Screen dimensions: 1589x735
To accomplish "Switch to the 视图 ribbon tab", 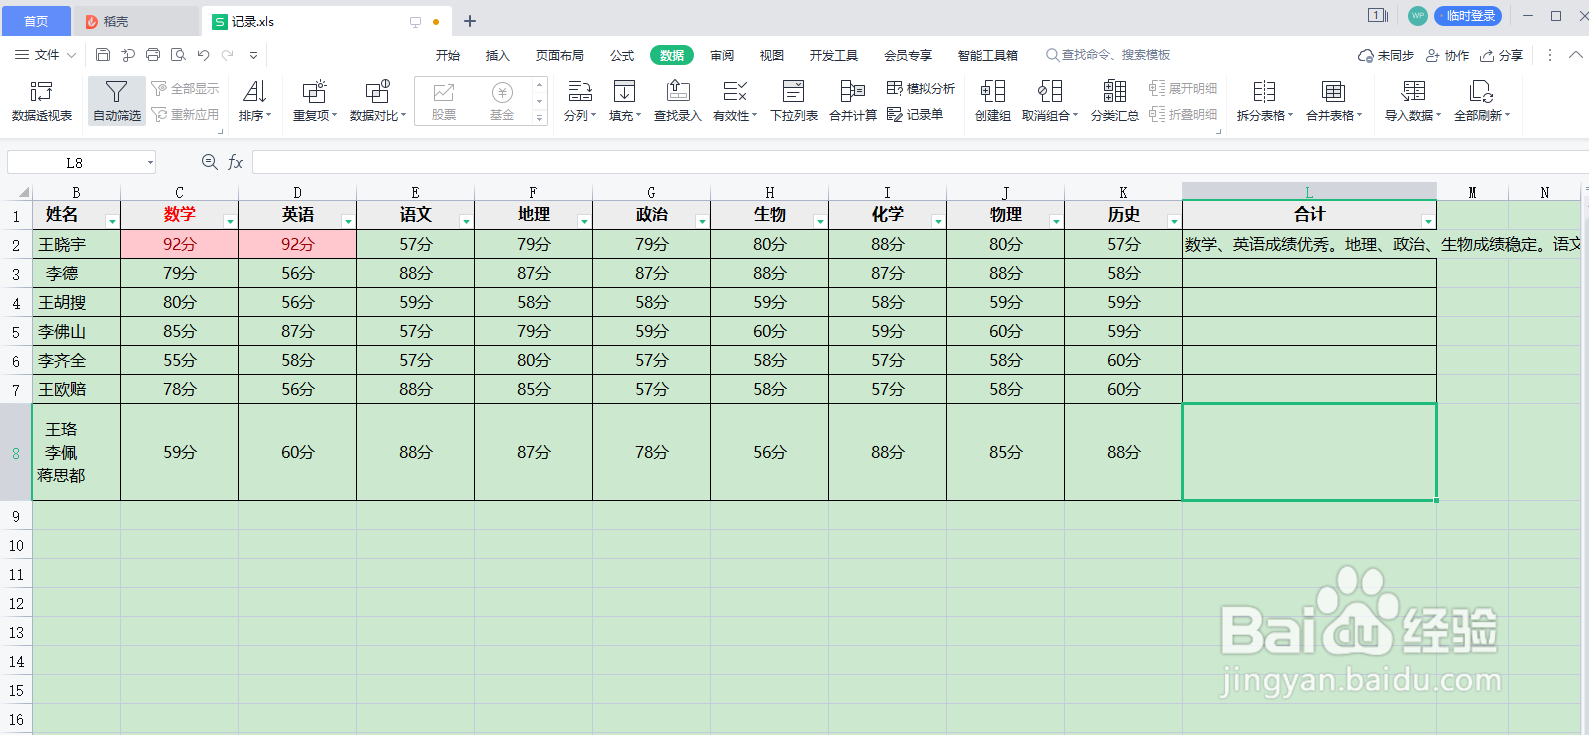I will [x=772, y=55].
